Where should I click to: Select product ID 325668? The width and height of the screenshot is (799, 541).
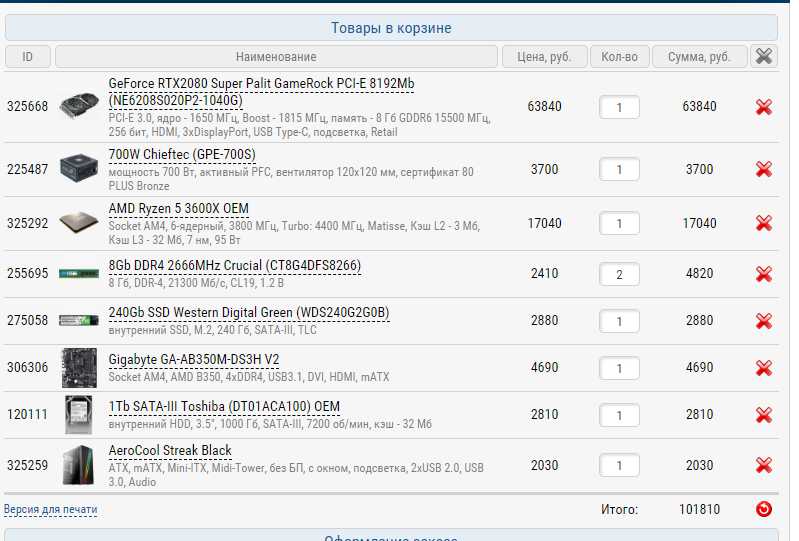coord(28,106)
